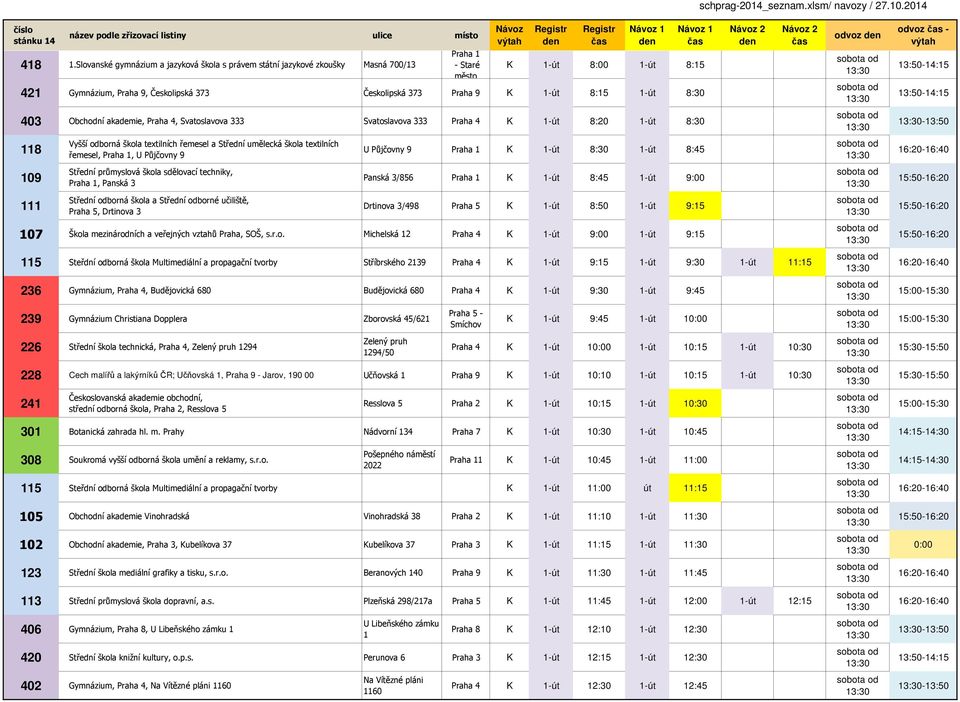Click the 8:00 Registr čas cell
Screen dimensions: 960x702
click(599, 64)
